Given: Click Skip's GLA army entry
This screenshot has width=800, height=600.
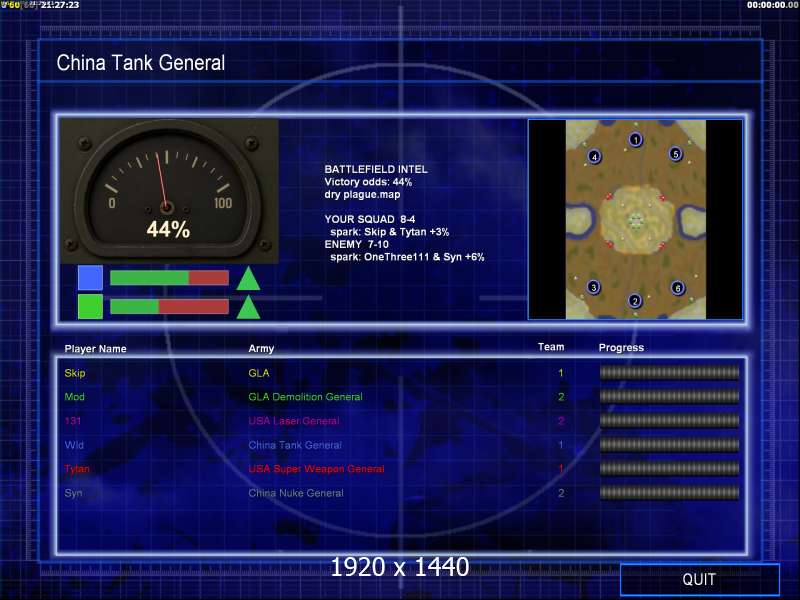Looking at the screenshot, I should (259, 373).
